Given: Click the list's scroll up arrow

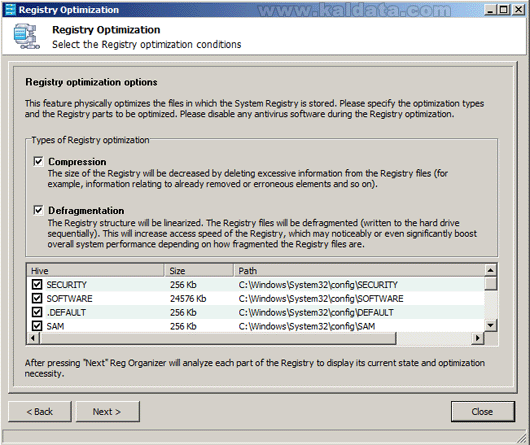Looking at the screenshot, I should coord(490,270).
